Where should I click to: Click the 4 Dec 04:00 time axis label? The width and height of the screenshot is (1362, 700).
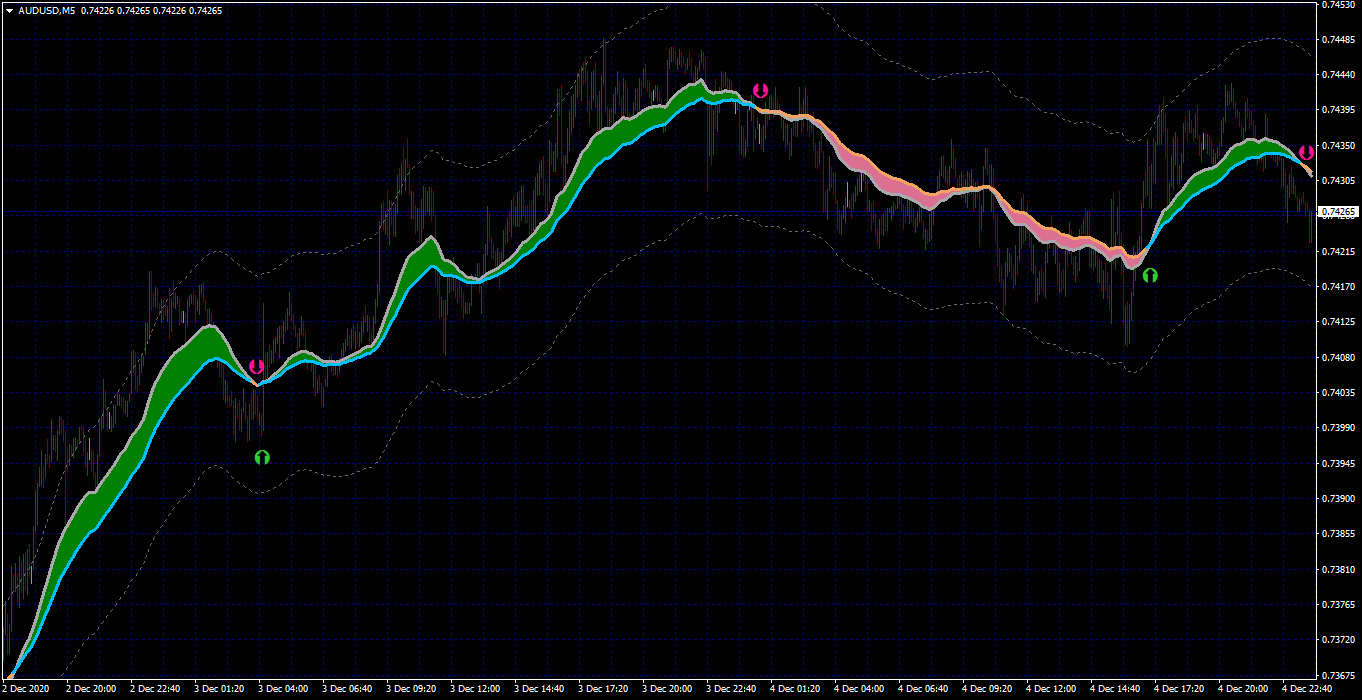coord(860,689)
